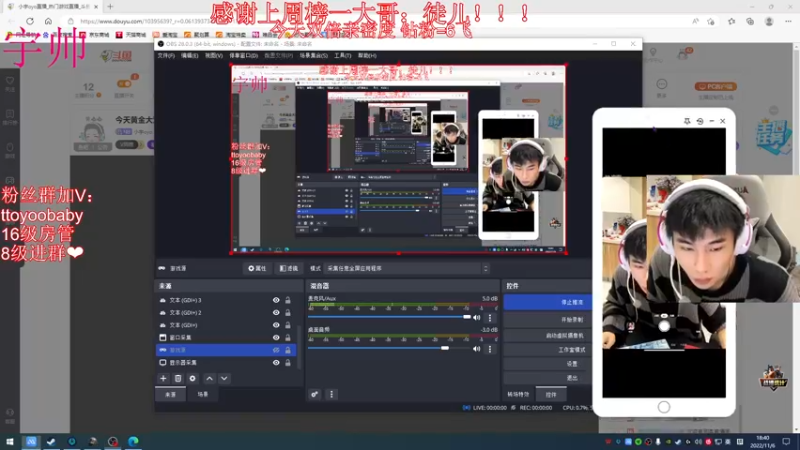Add this page to favorites star icon

(711, 21)
